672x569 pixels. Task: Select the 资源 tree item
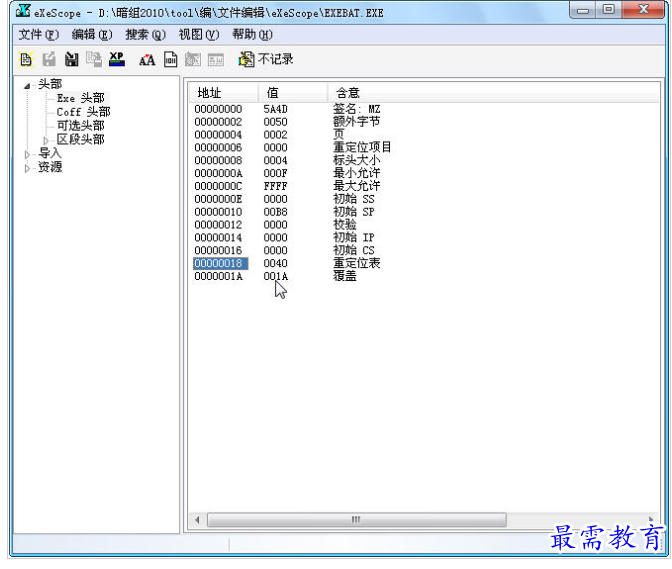click(50, 167)
